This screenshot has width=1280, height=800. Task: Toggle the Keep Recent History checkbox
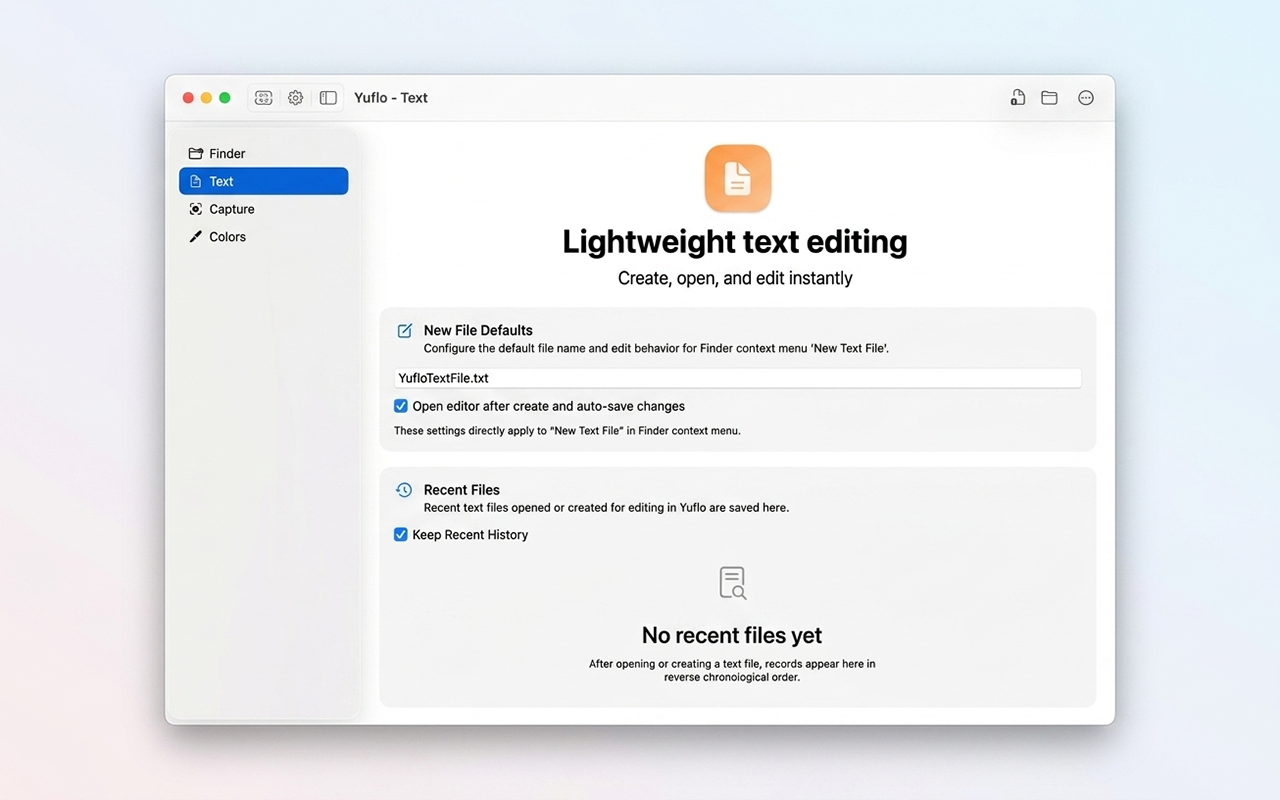[401, 535]
